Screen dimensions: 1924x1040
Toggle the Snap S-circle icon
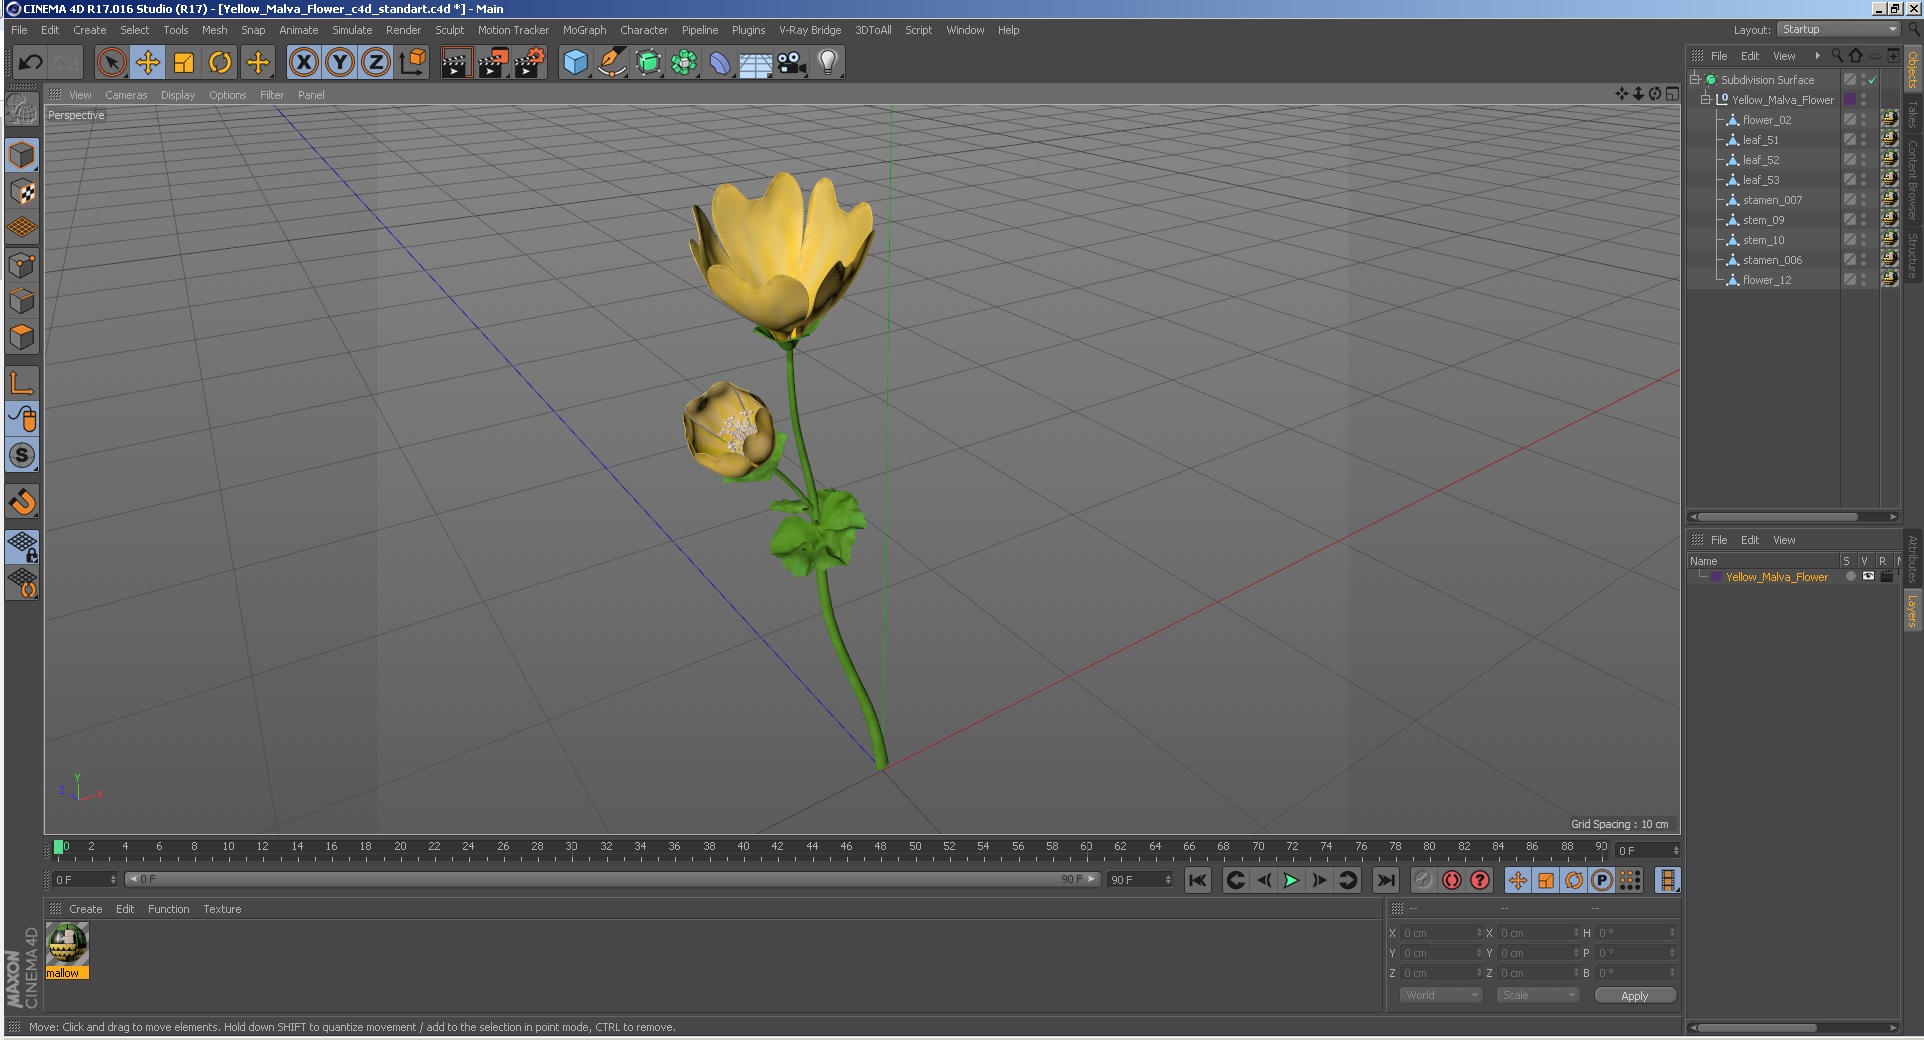click(22, 455)
